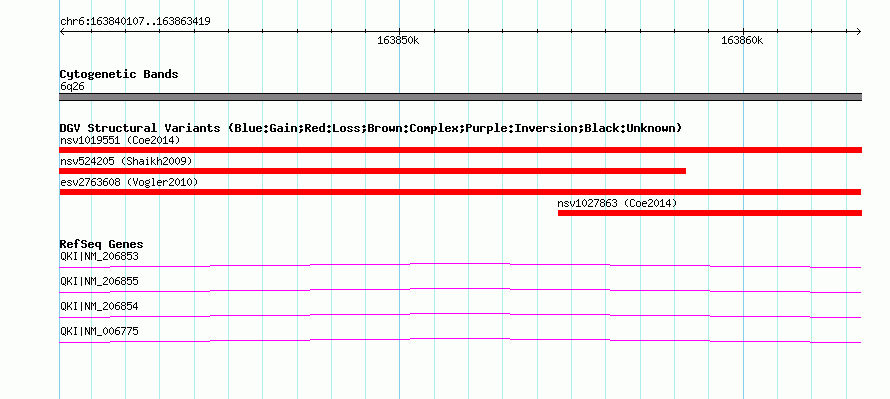Viewport: 890px width, 399px height.
Task: Click the RefSeq Genes track title
Action: pos(102,244)
